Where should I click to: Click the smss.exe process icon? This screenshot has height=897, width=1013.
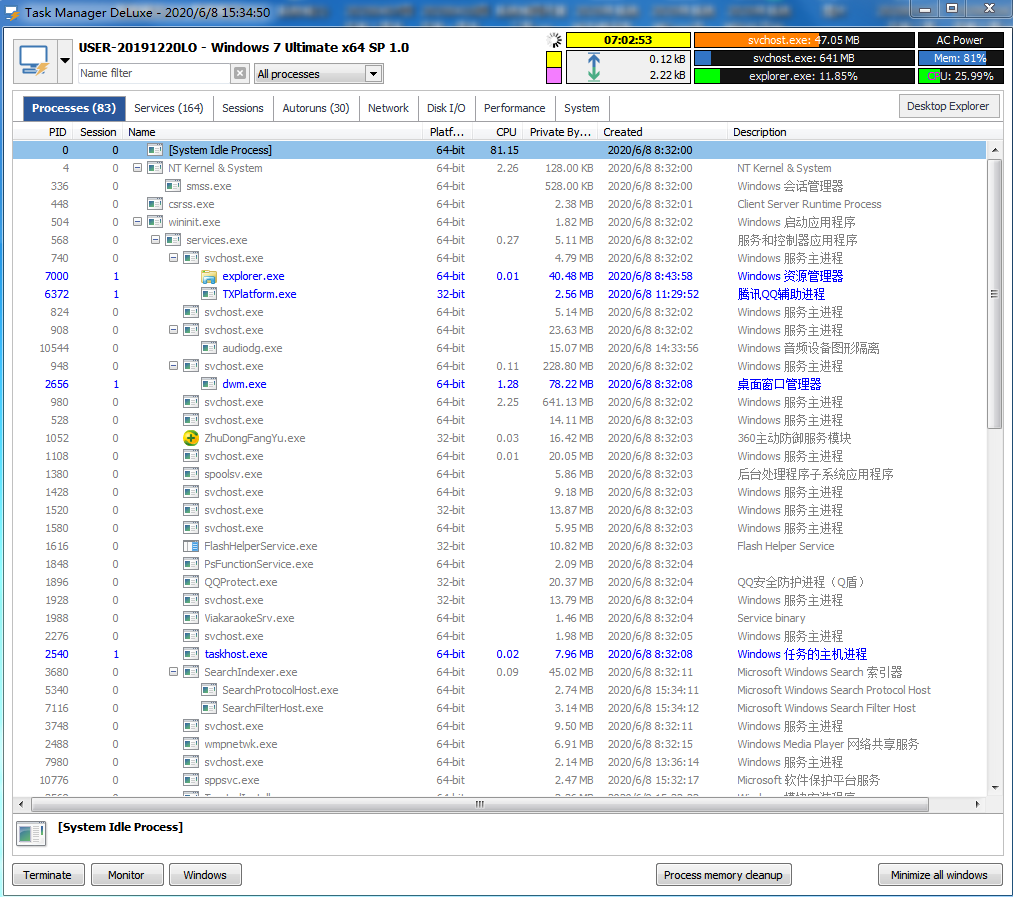click(x=172, y=186)
